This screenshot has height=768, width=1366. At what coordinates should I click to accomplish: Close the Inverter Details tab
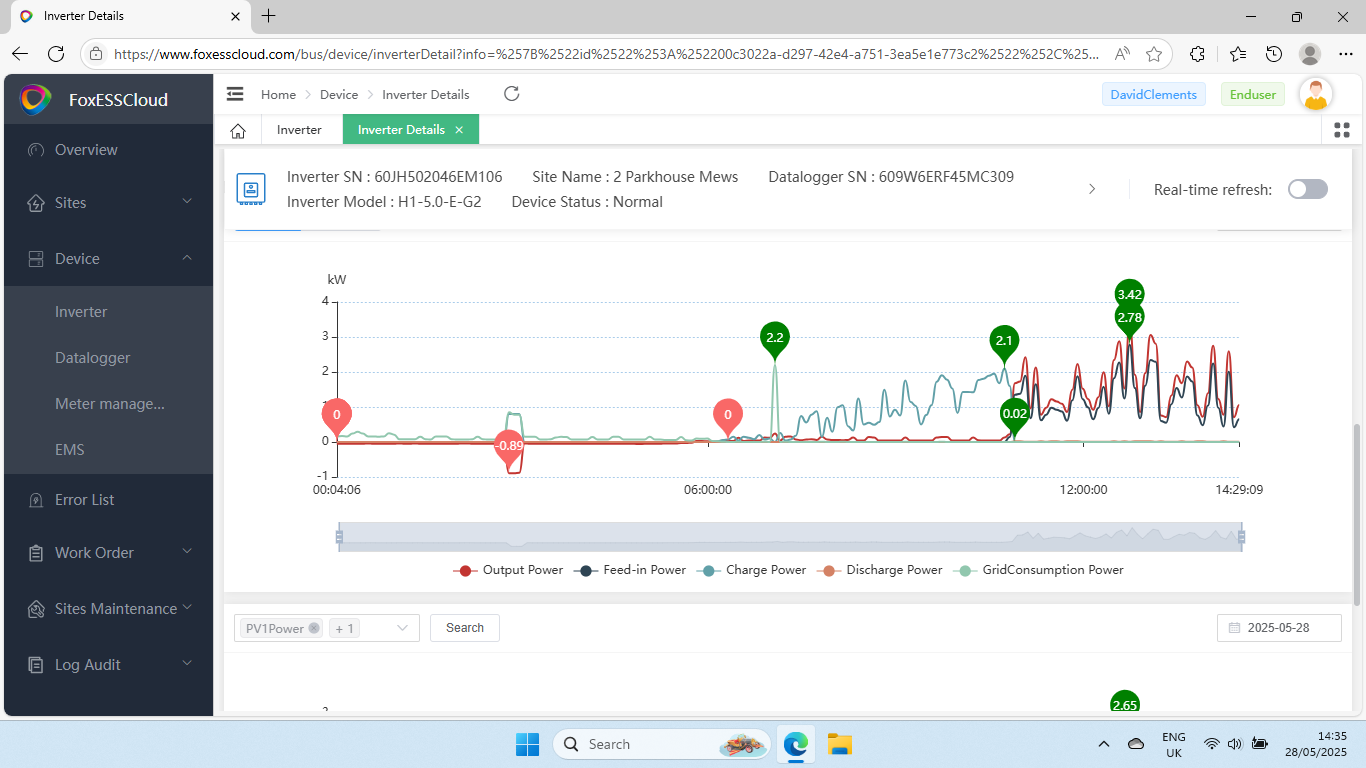(459, 130)
